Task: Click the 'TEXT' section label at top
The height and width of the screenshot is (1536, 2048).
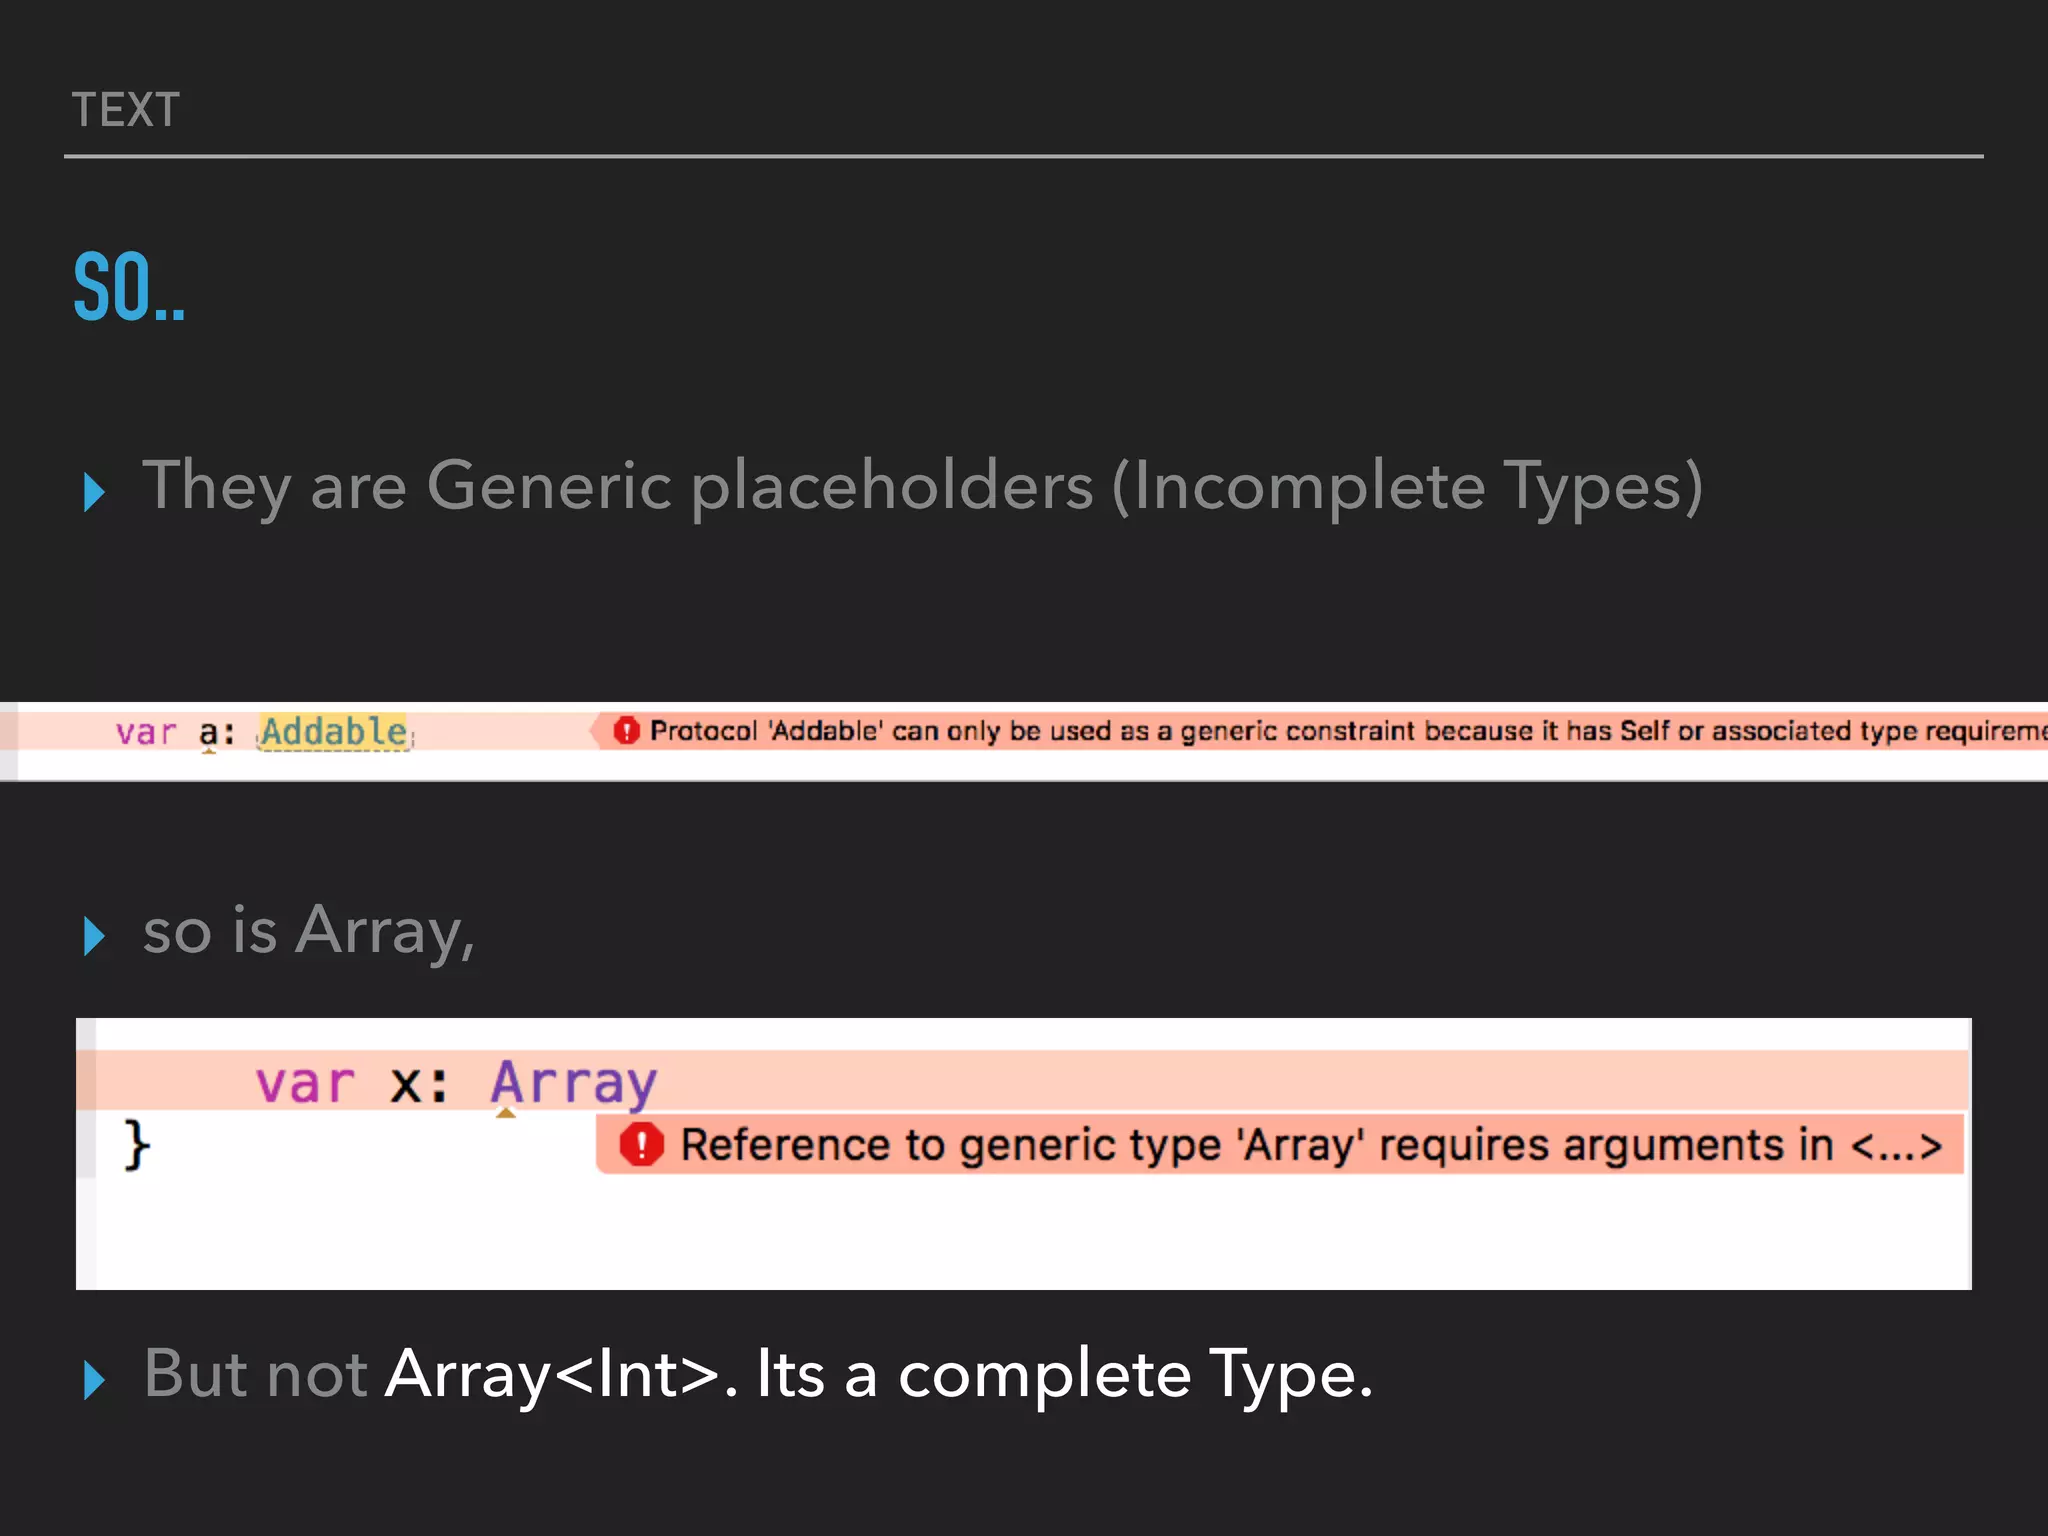Action: tap(126, 110)
